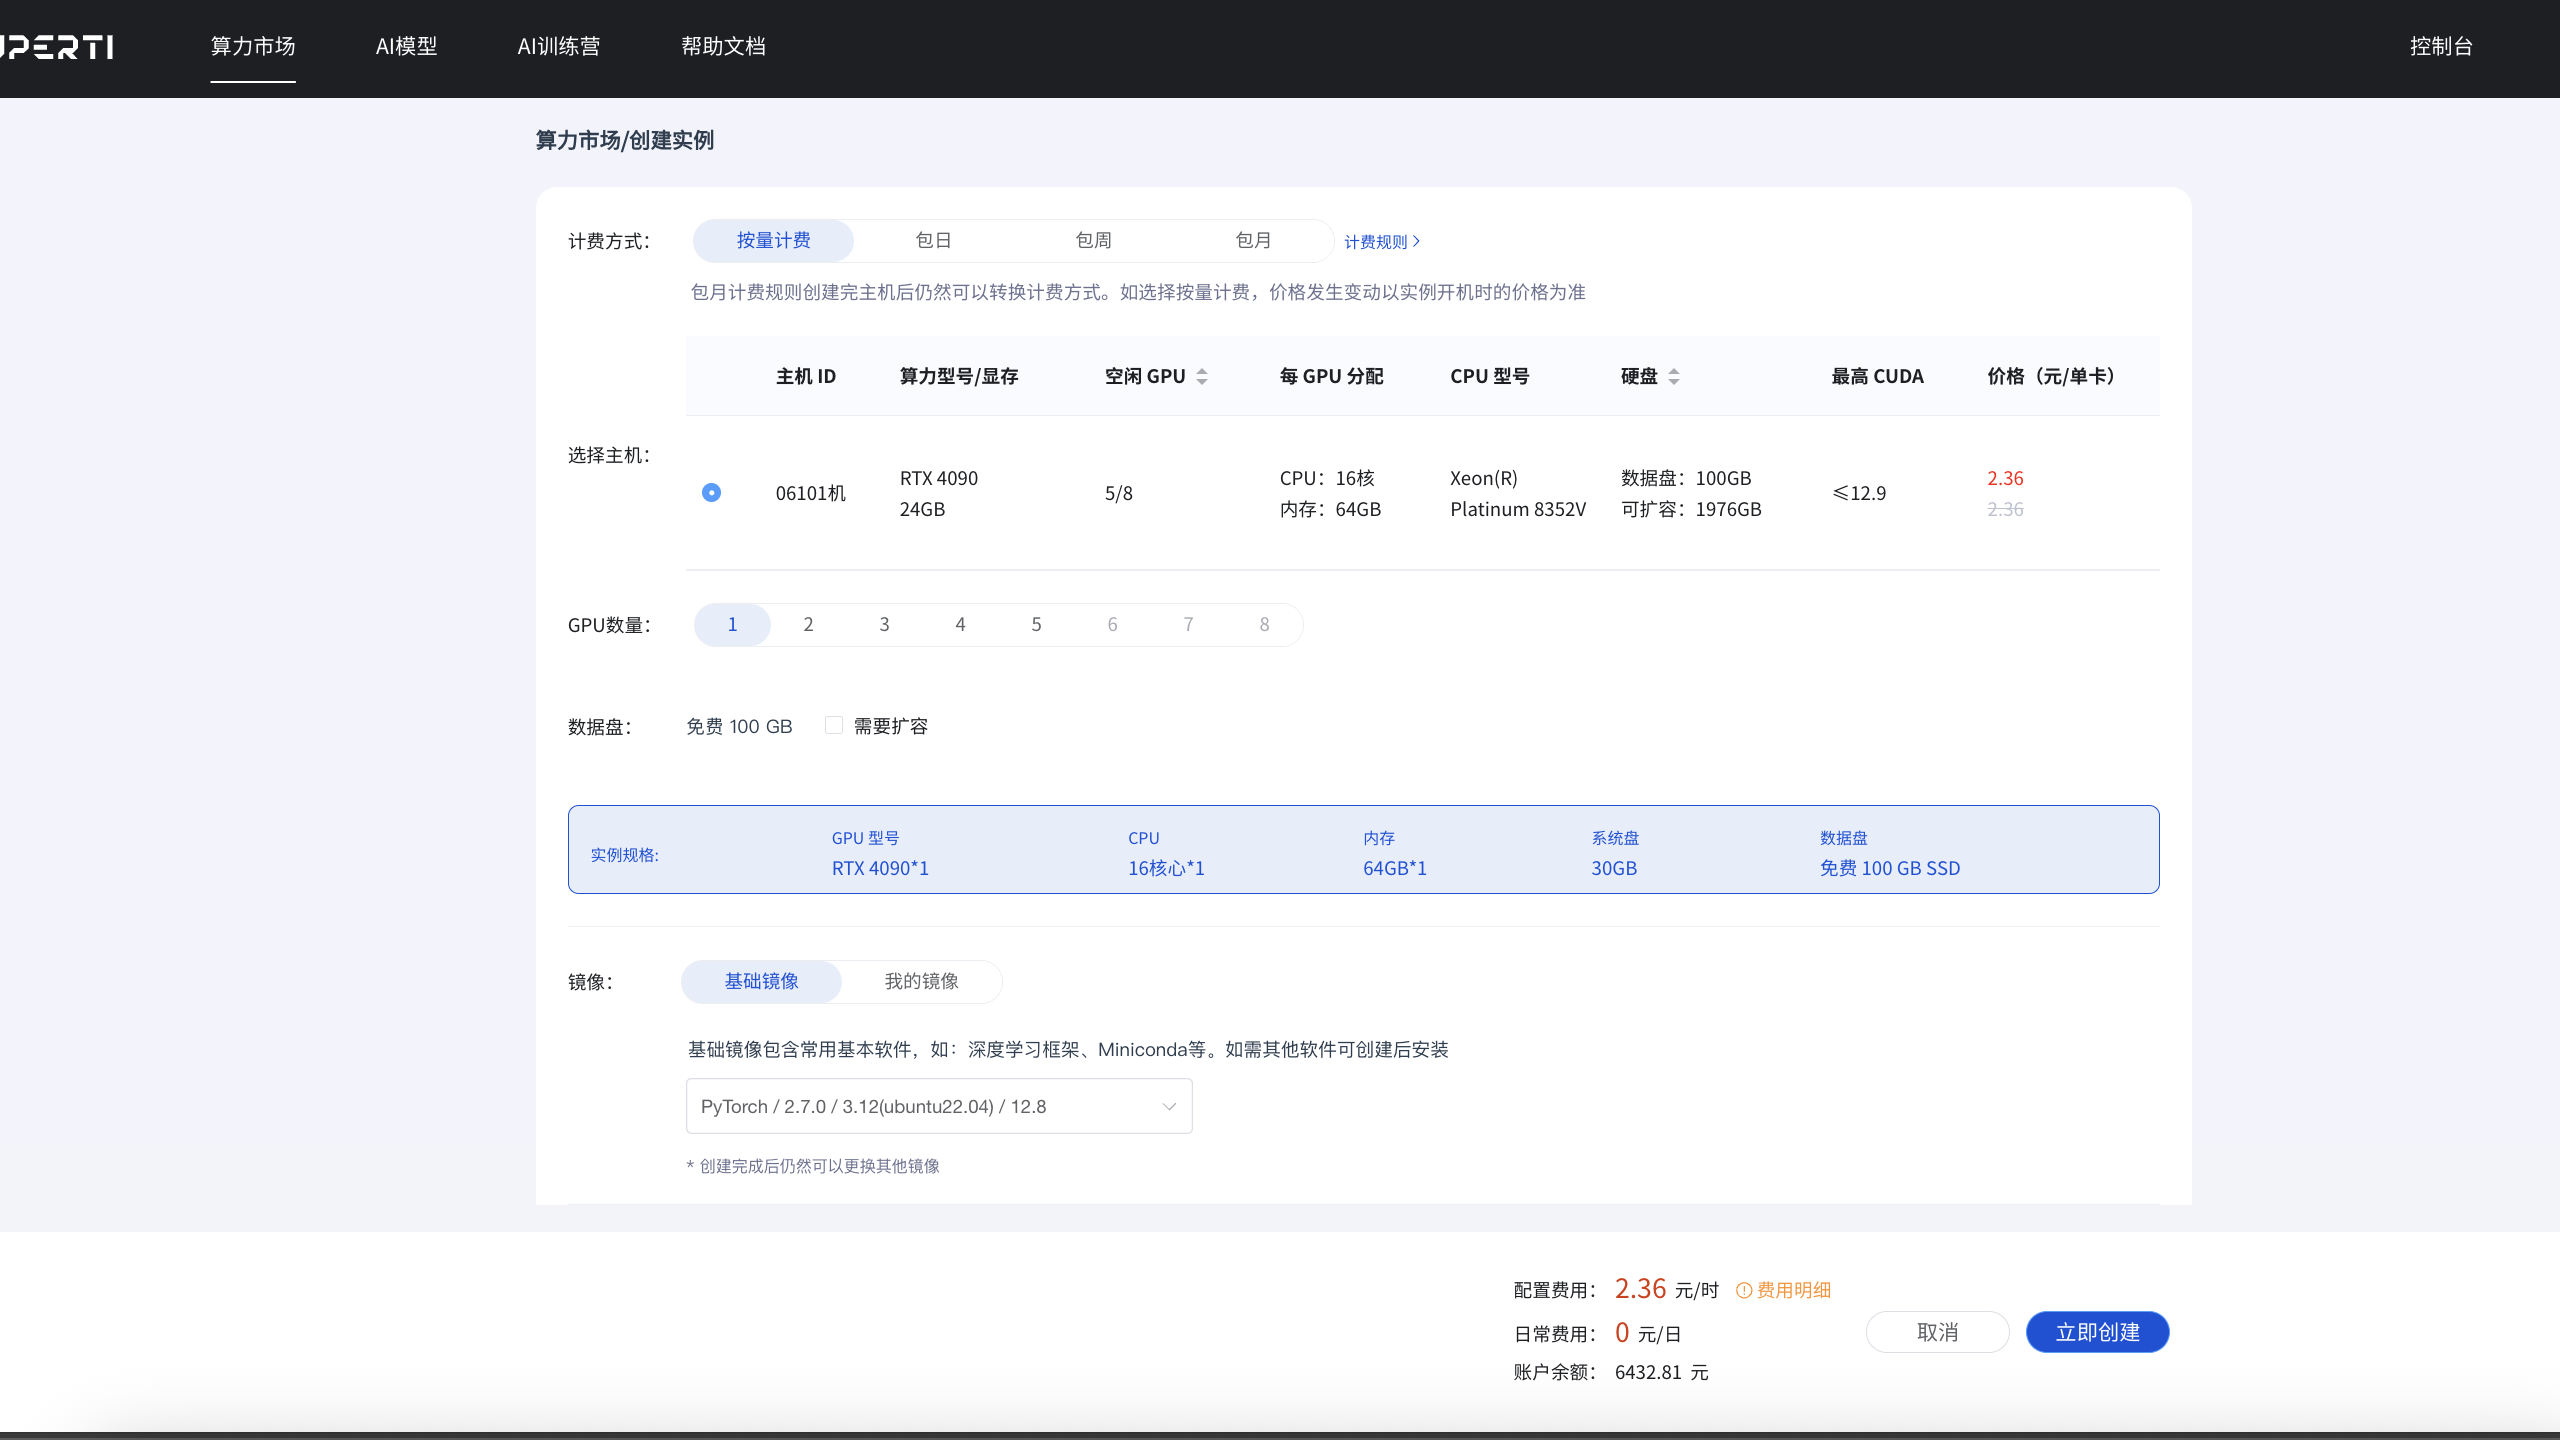
Task: Open AI模型 in the top navigation
Action: [406, 47]
